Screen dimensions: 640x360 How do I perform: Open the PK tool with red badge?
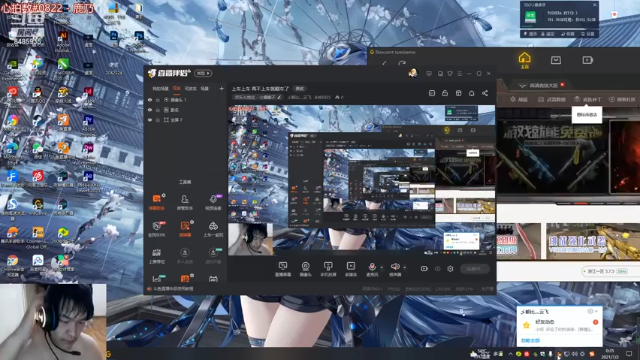tap(157, 229)
